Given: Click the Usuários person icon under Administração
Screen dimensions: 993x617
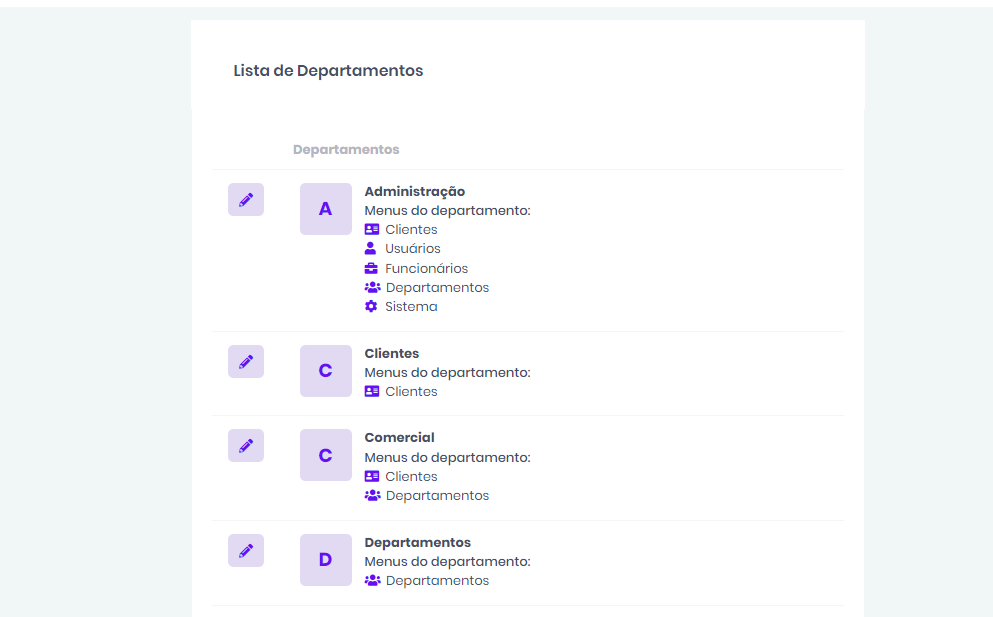Looking at the screenshot, I should pos(371,248).
